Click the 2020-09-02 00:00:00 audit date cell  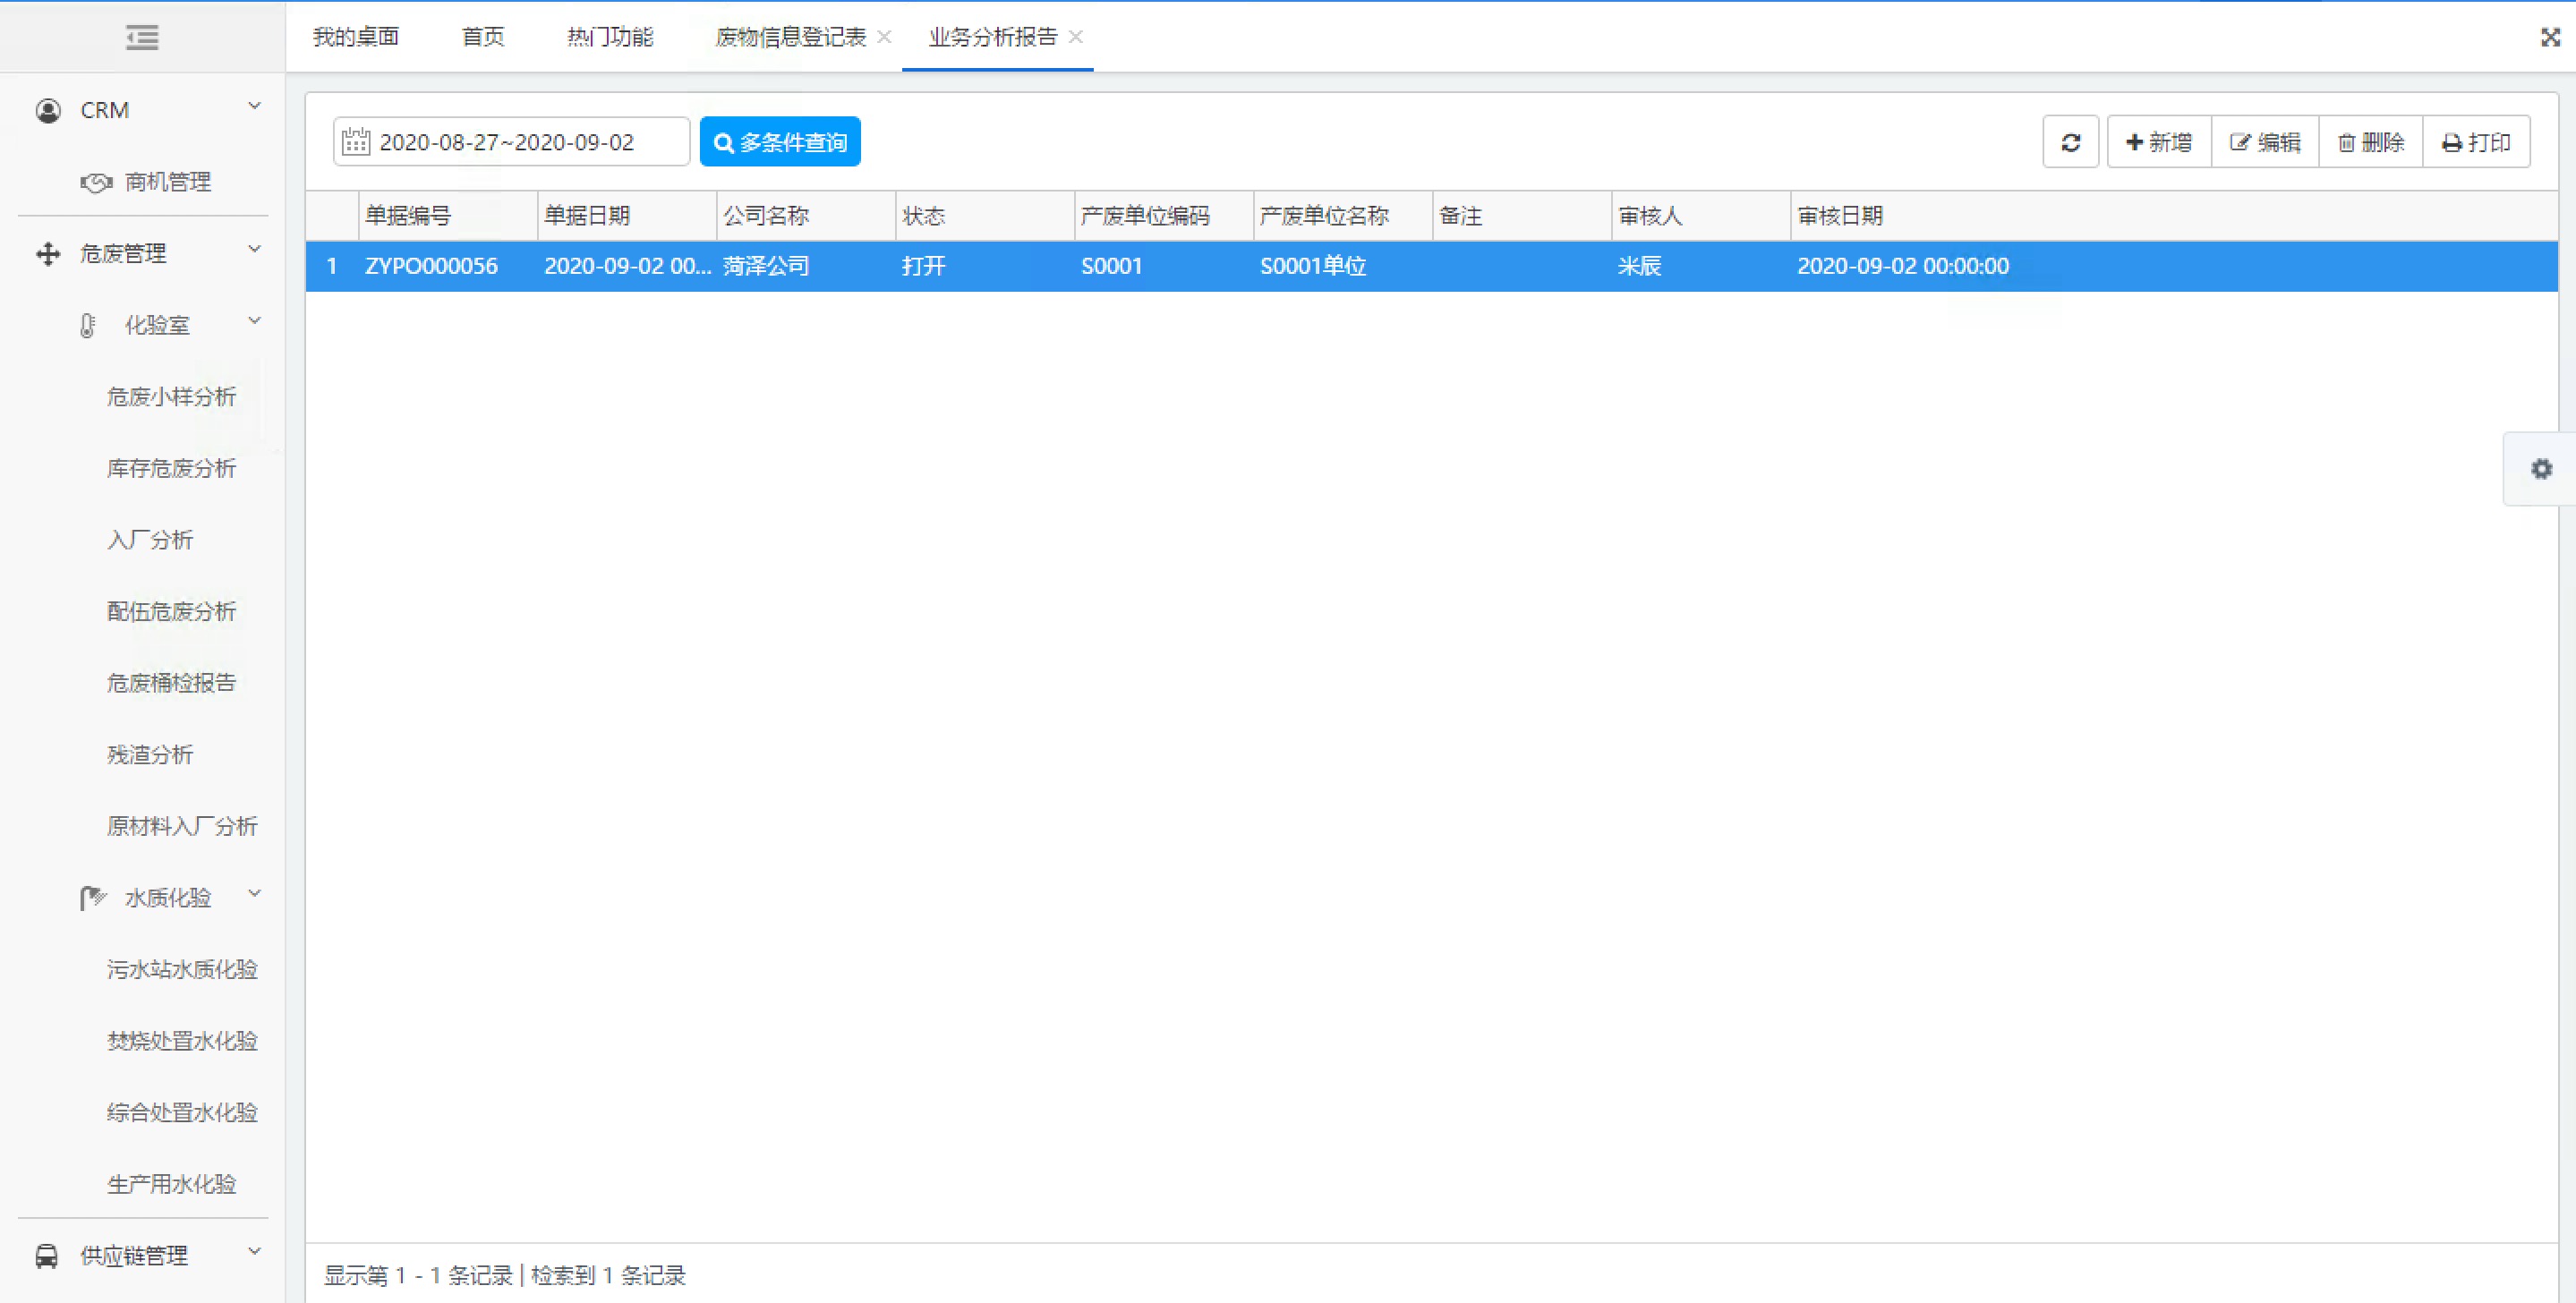pos(1903,266)
